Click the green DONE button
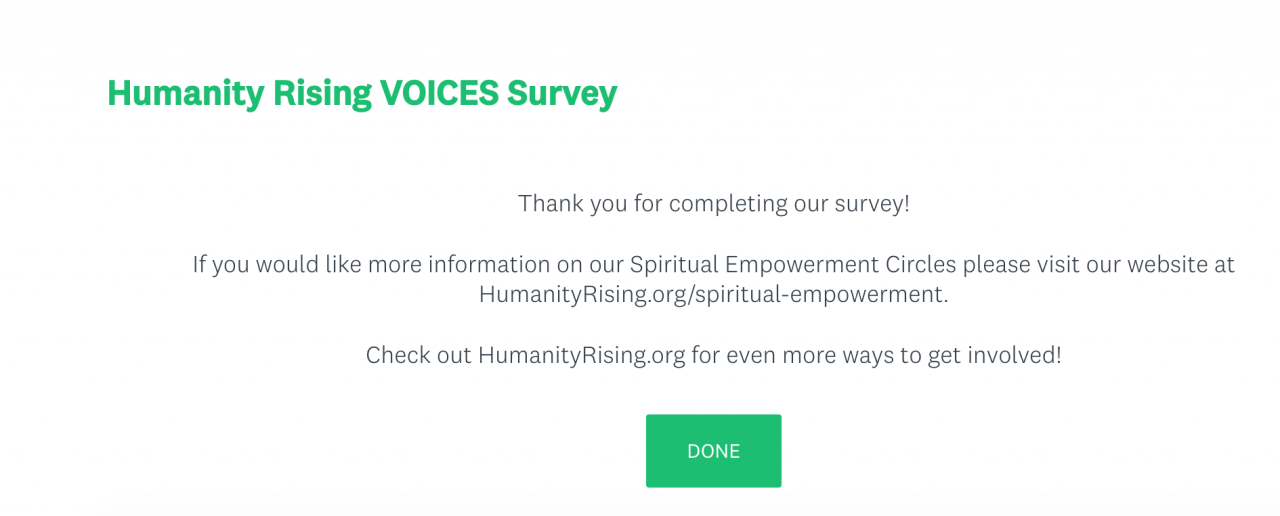 click(x=713, y=451)
